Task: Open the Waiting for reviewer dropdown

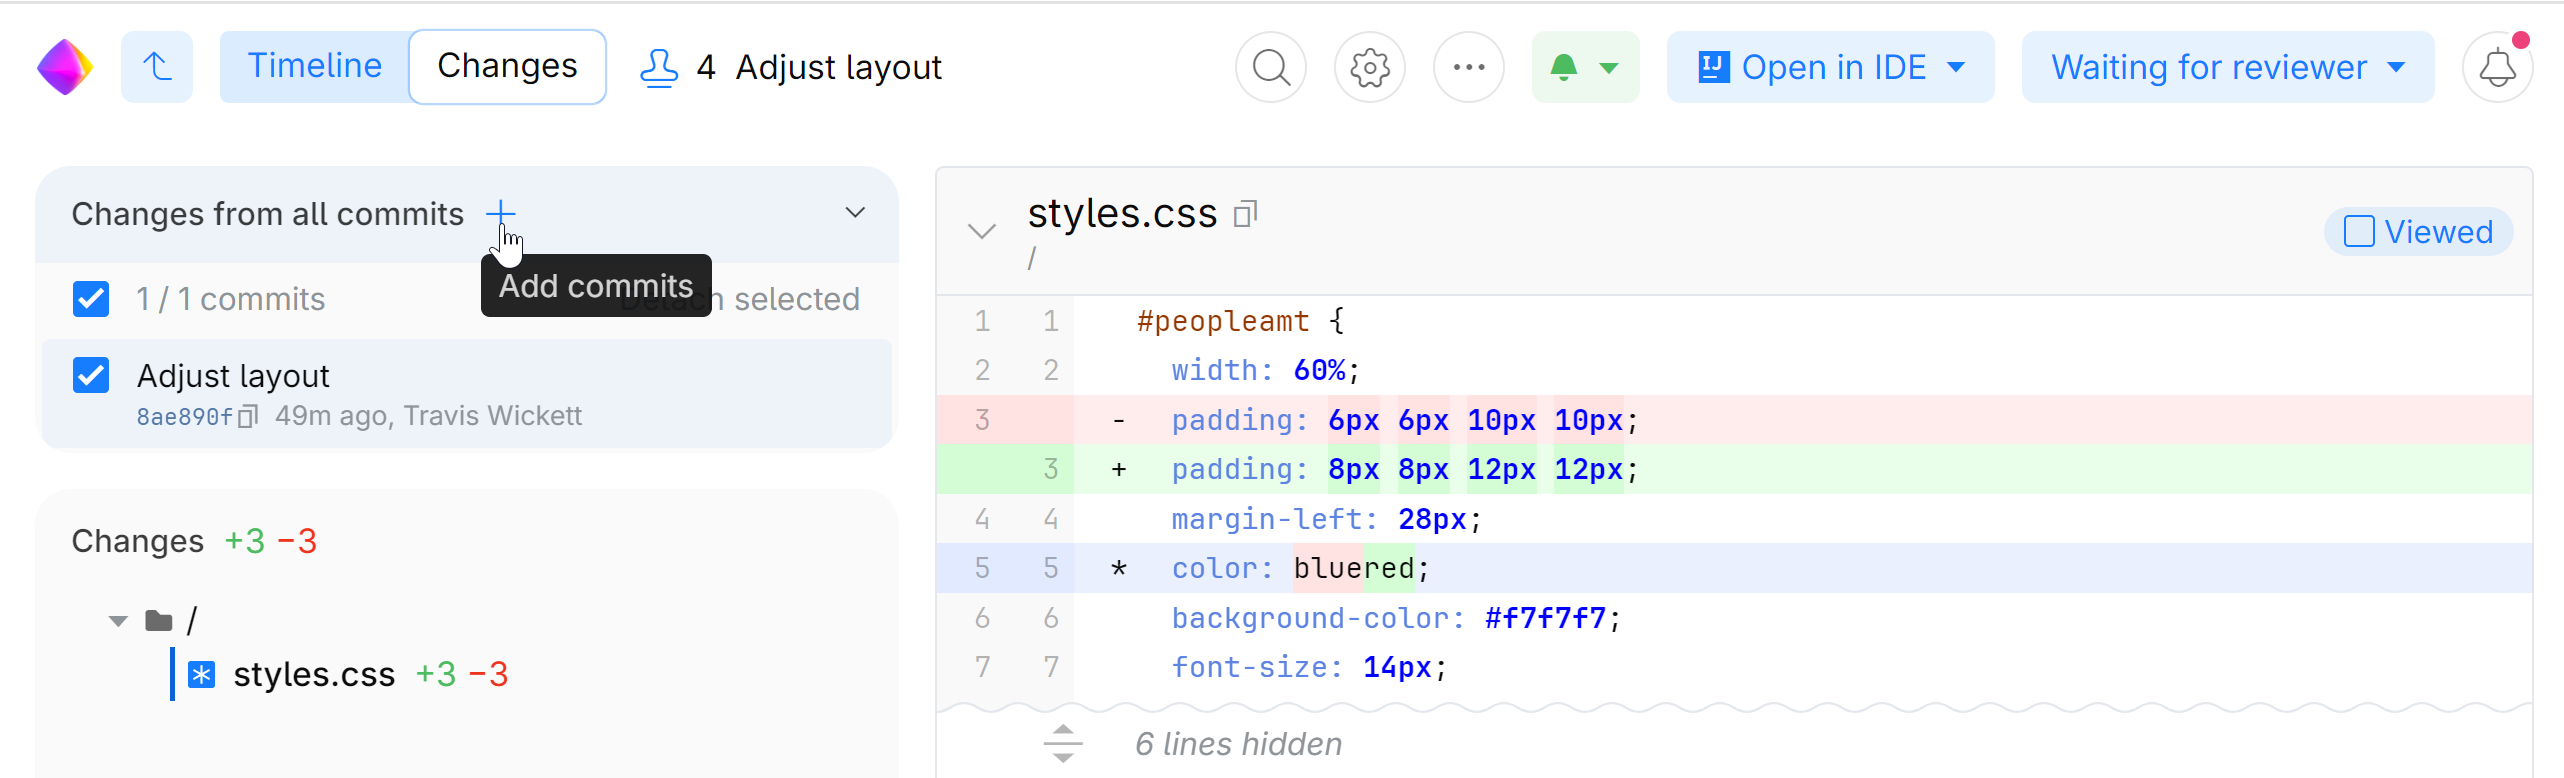Action: coord(2228,67)
